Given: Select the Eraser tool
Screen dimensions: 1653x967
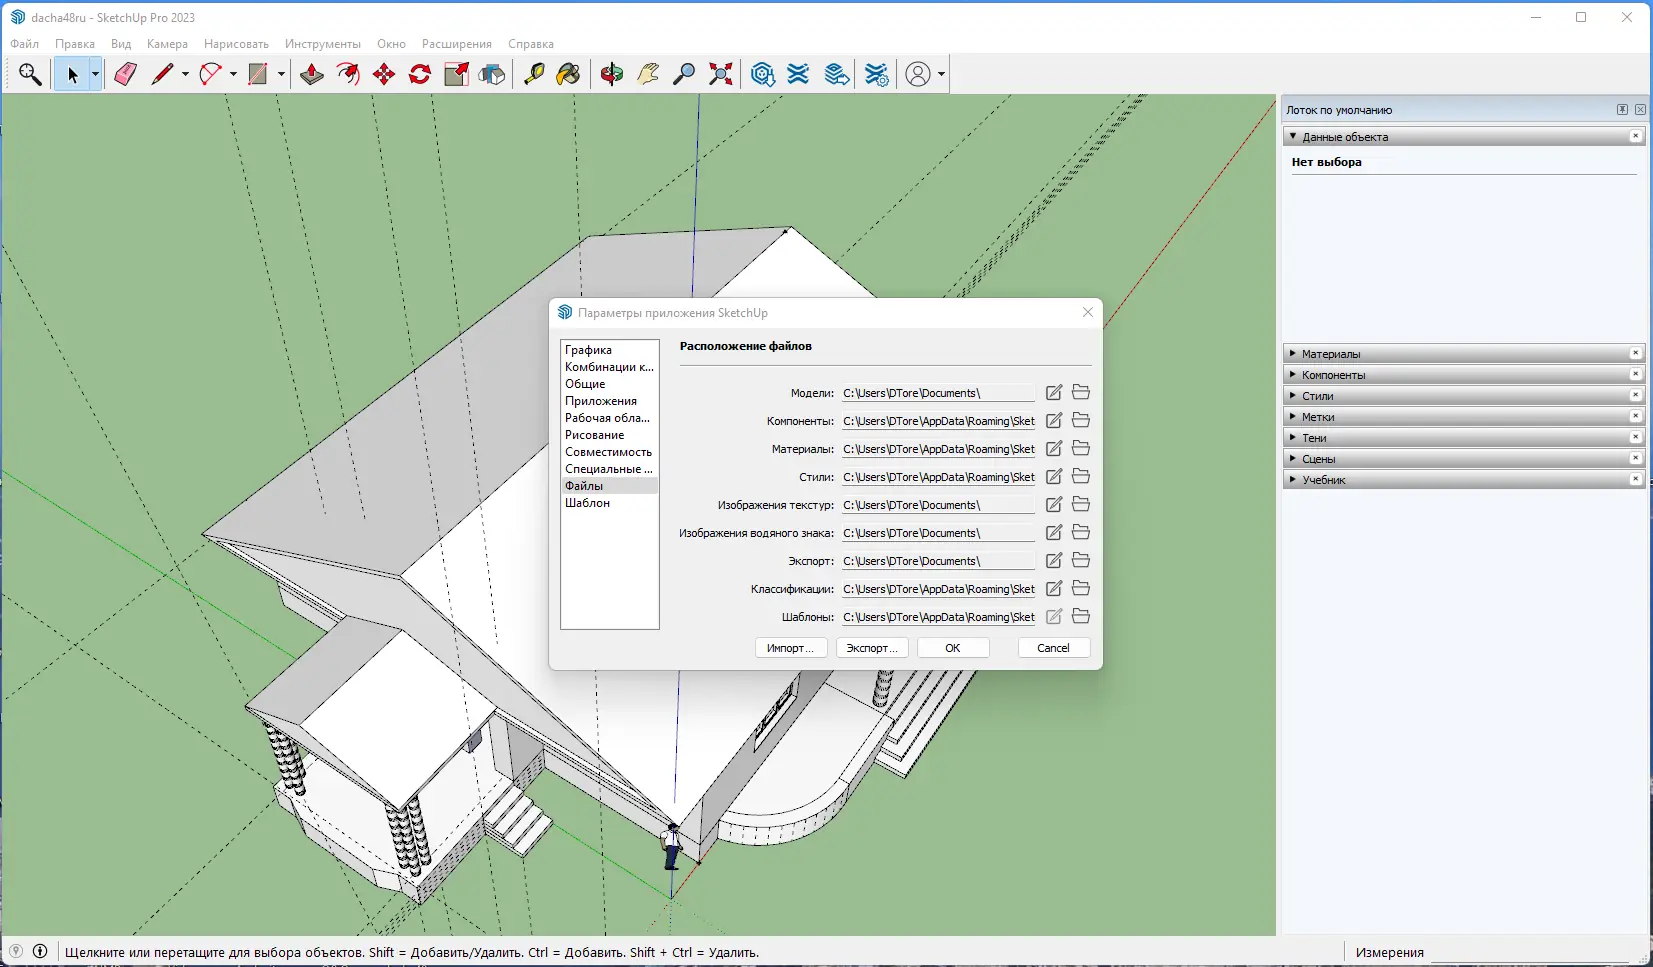Looking at the screenshot, I should point(125,74).
